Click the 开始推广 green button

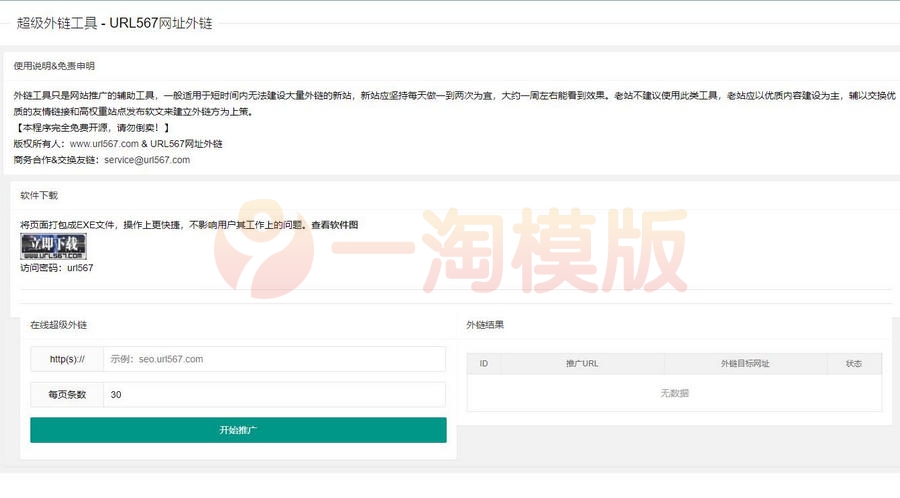tap(238, 430)
